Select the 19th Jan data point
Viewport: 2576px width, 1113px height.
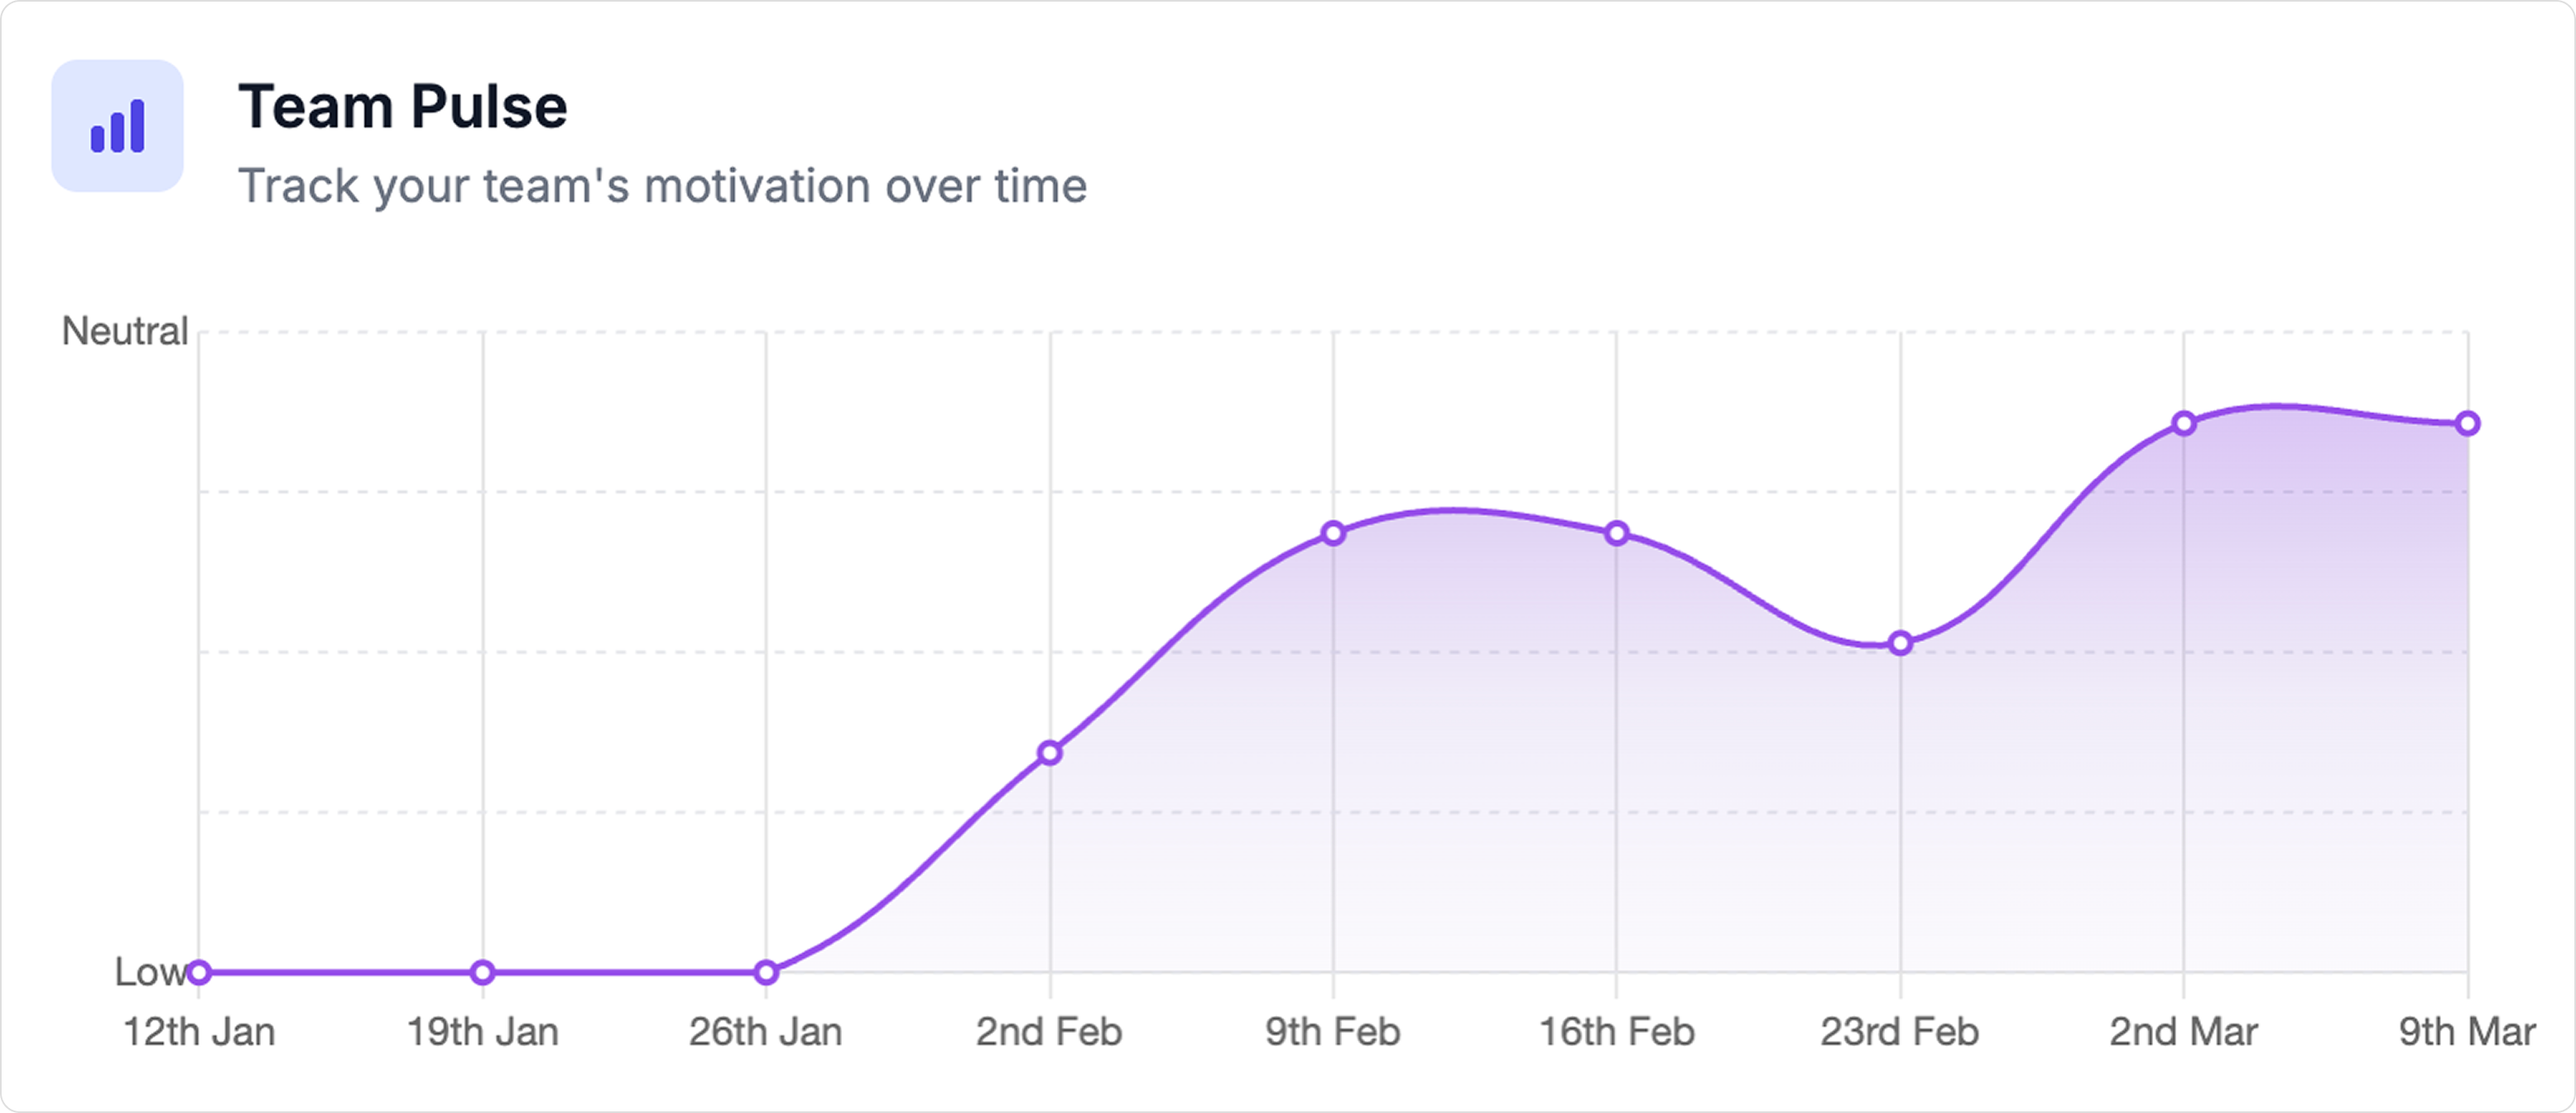pyautogui.click(x=483, y=972)
